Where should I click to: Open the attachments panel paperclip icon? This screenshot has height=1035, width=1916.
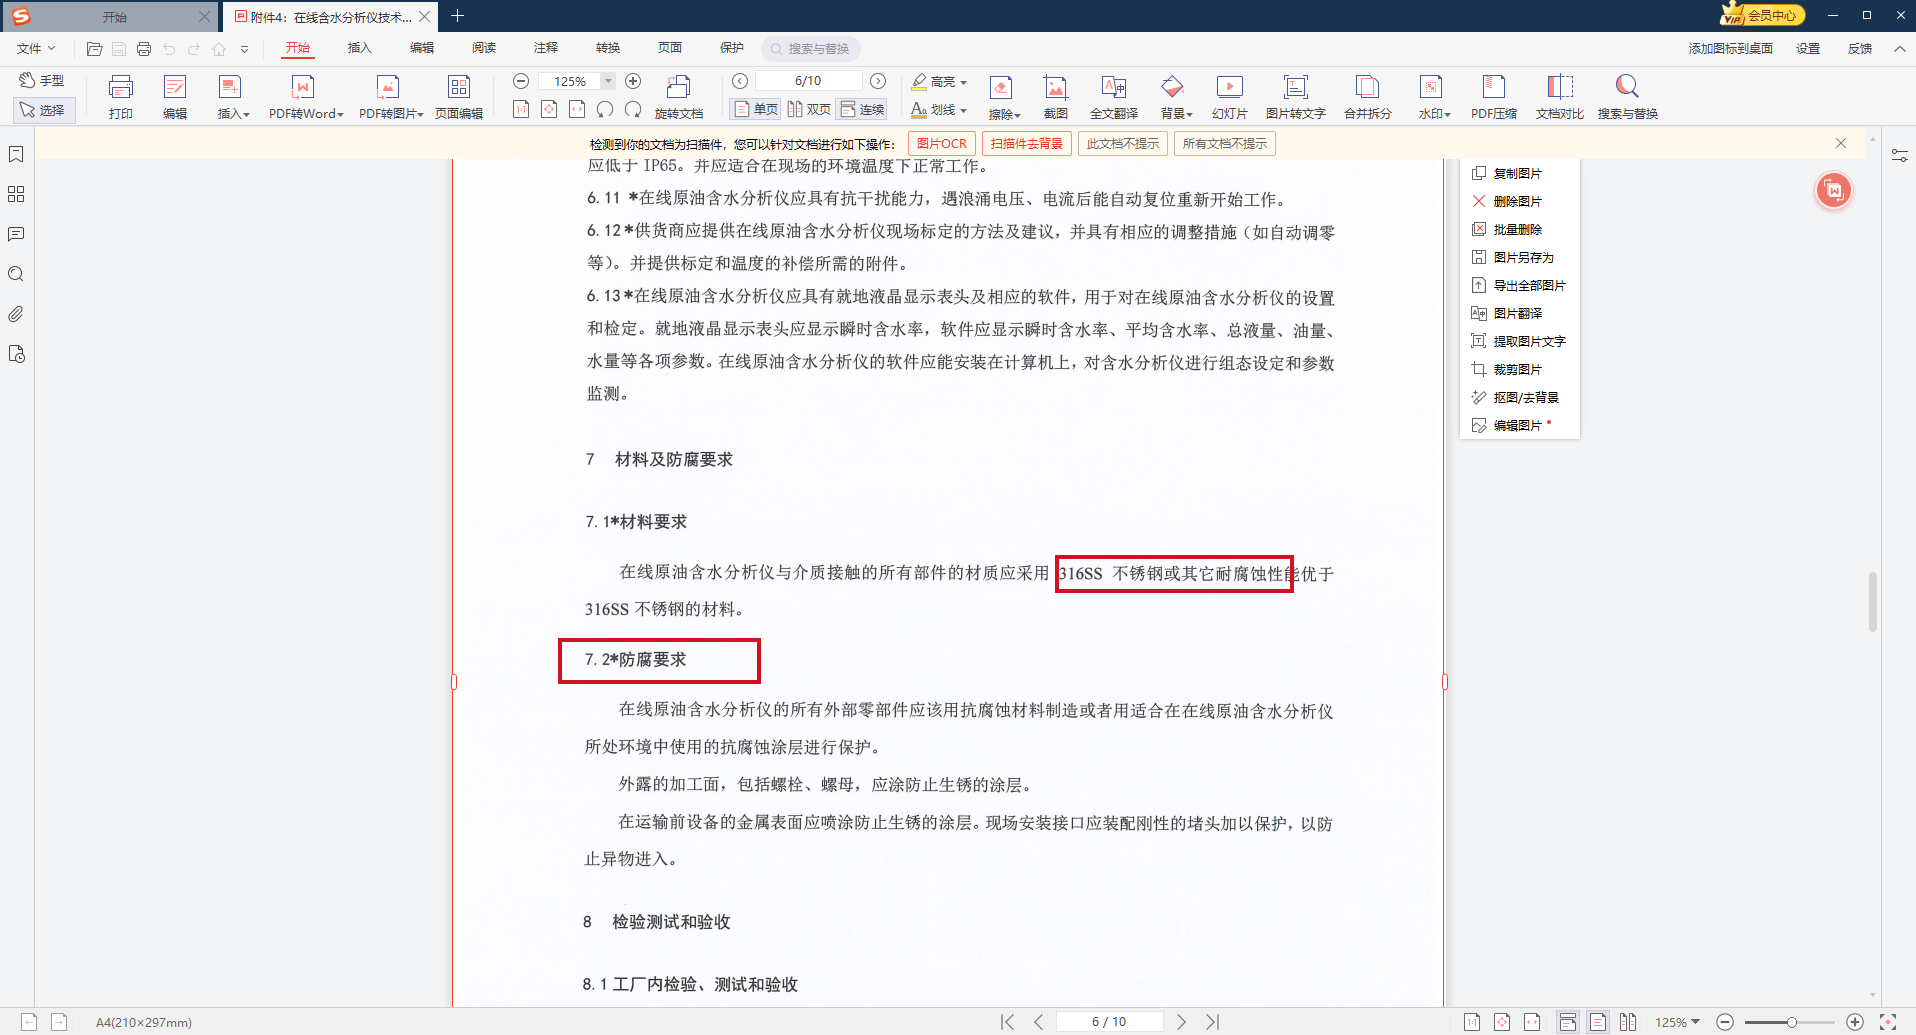coord(16,314)
